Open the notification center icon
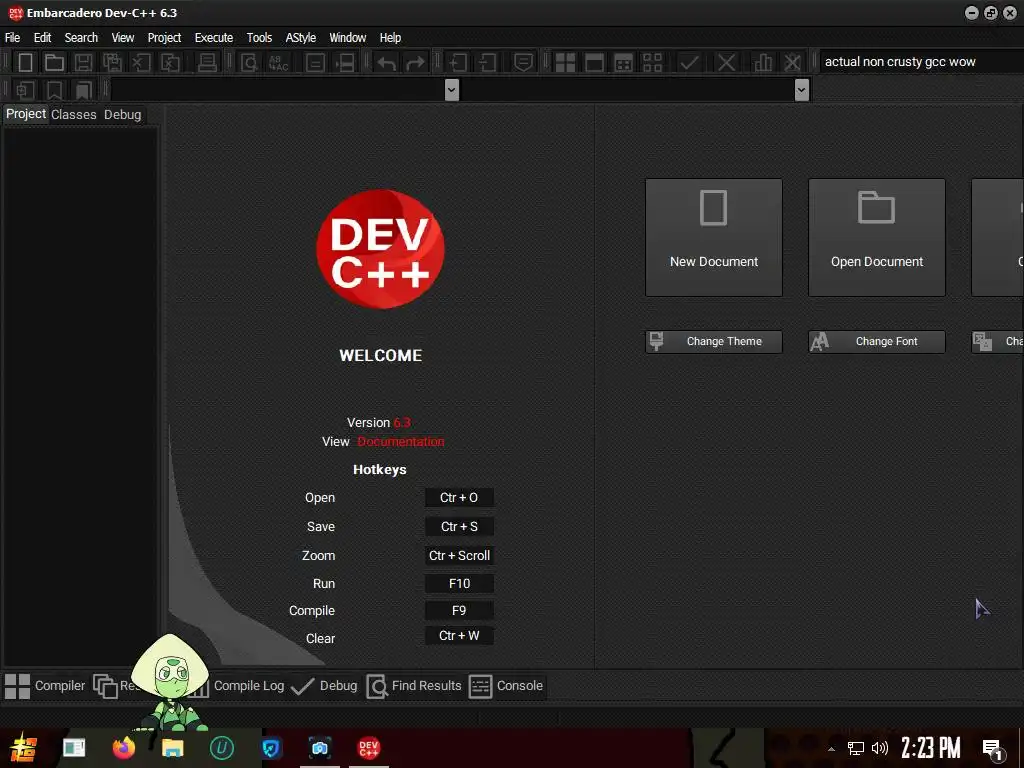This screenshot has height=768, width=1024. point(993,749)
